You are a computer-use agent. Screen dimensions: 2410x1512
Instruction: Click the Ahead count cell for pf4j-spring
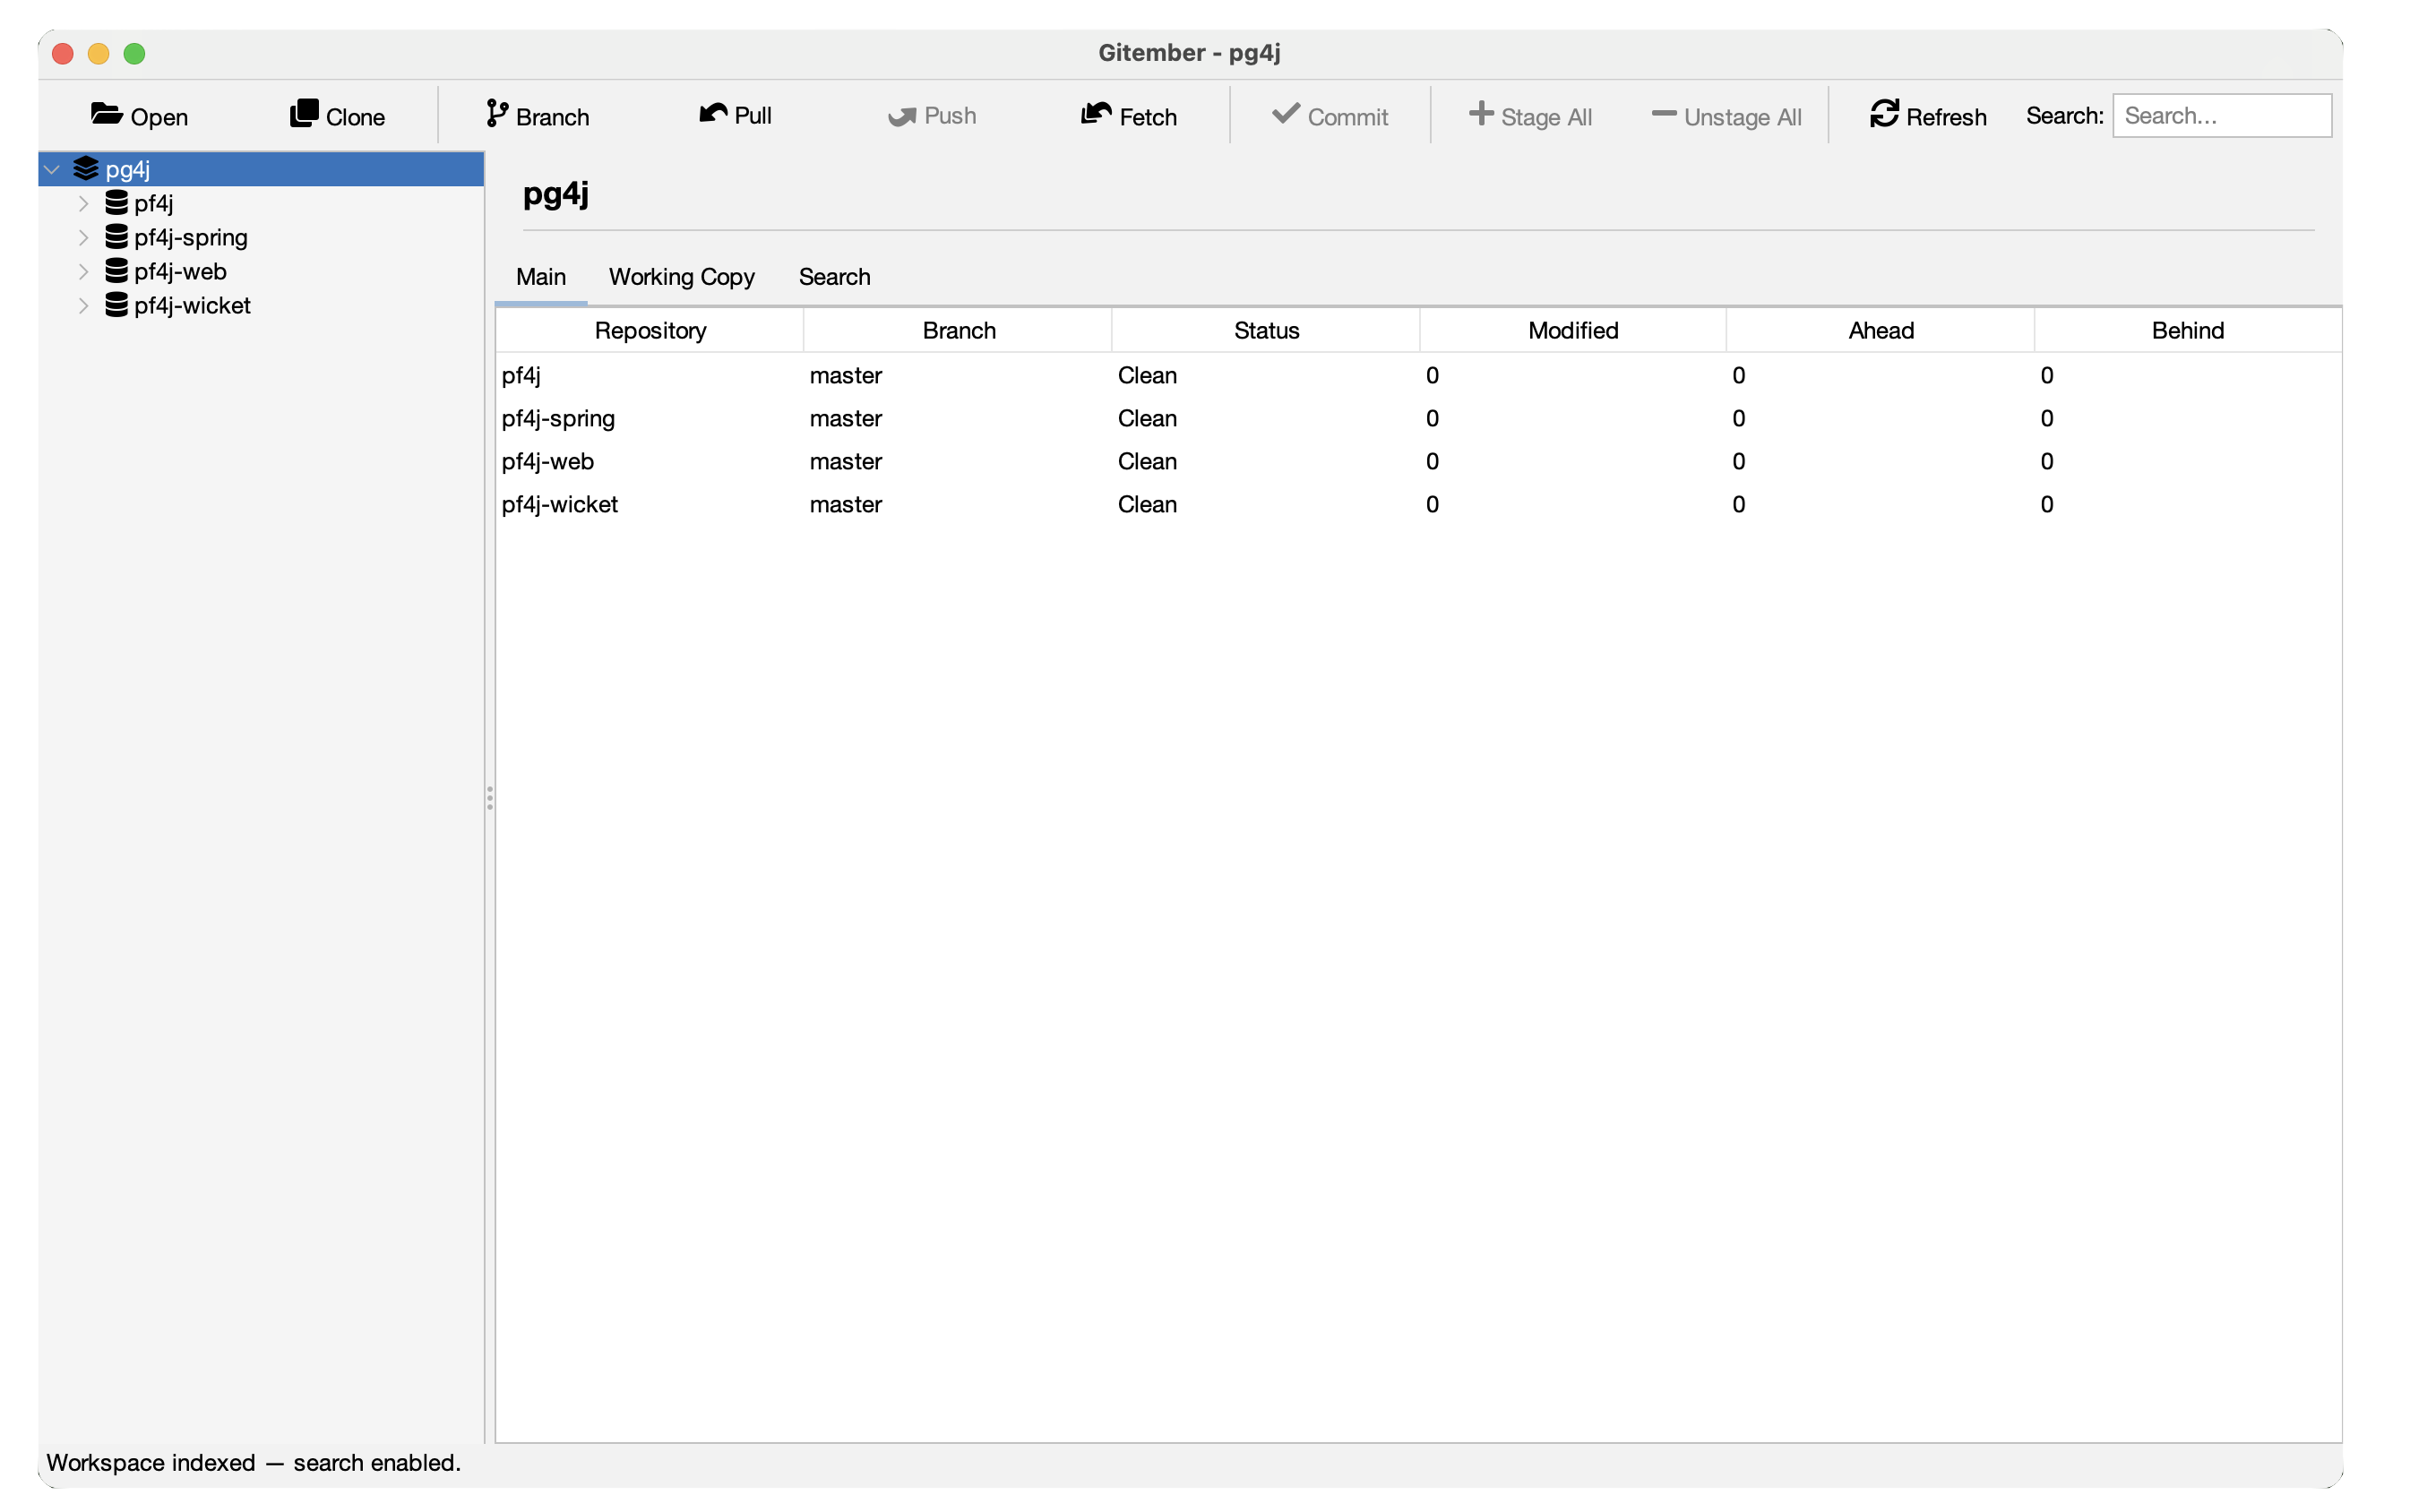[x=1880, y=418]
